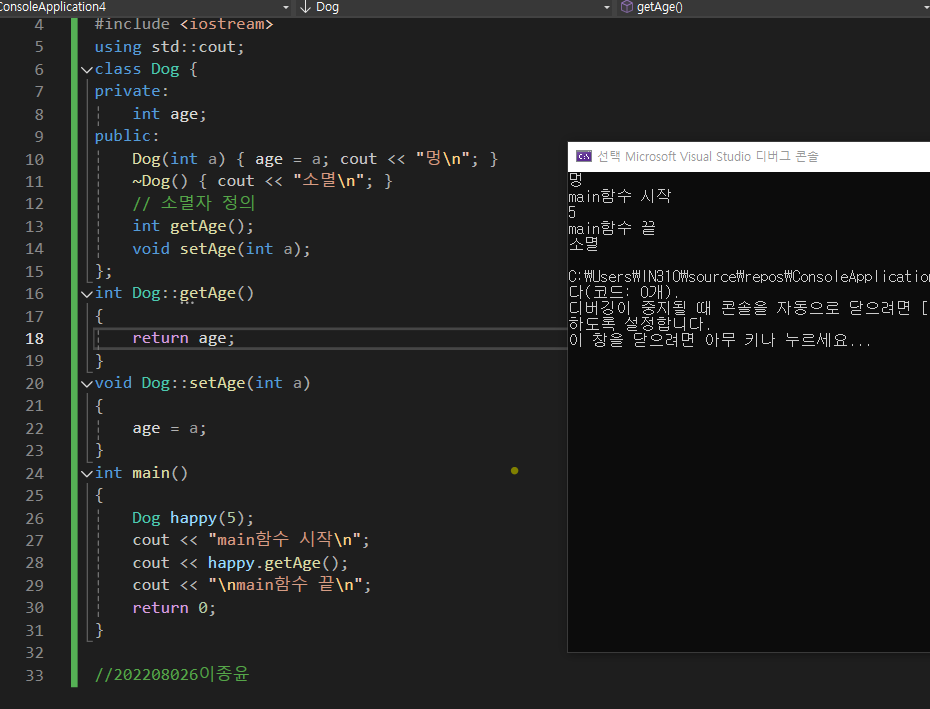The image size is (930, 709).
Task: Click '#include <iostream>' line
Action: (x=184, y=24)
